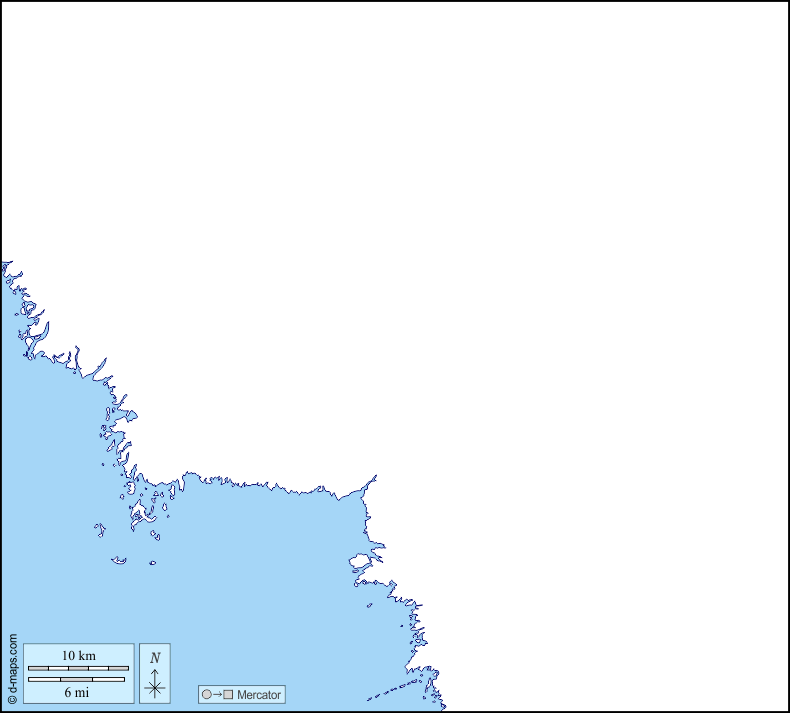Click the arrow between circle and square
Viewport: 790px width, 713px height.
click(x=217, y=695)
